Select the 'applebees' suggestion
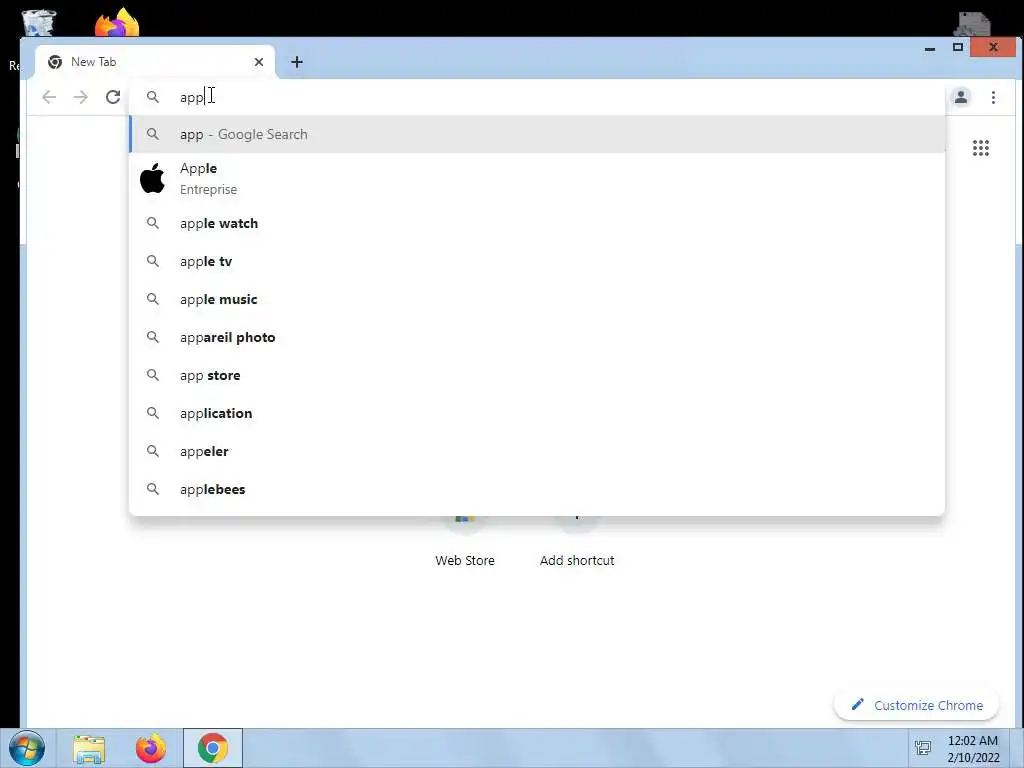Screen dimensions: 1024x768 point(537,489)
